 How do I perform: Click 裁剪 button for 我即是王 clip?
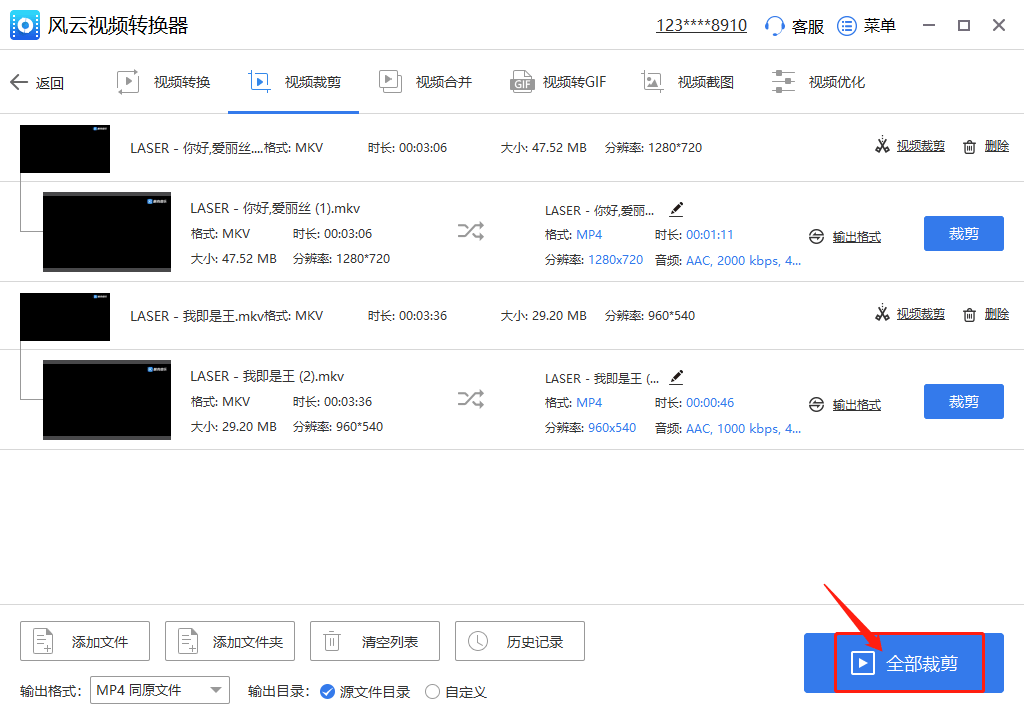click(x=963, y=401)
